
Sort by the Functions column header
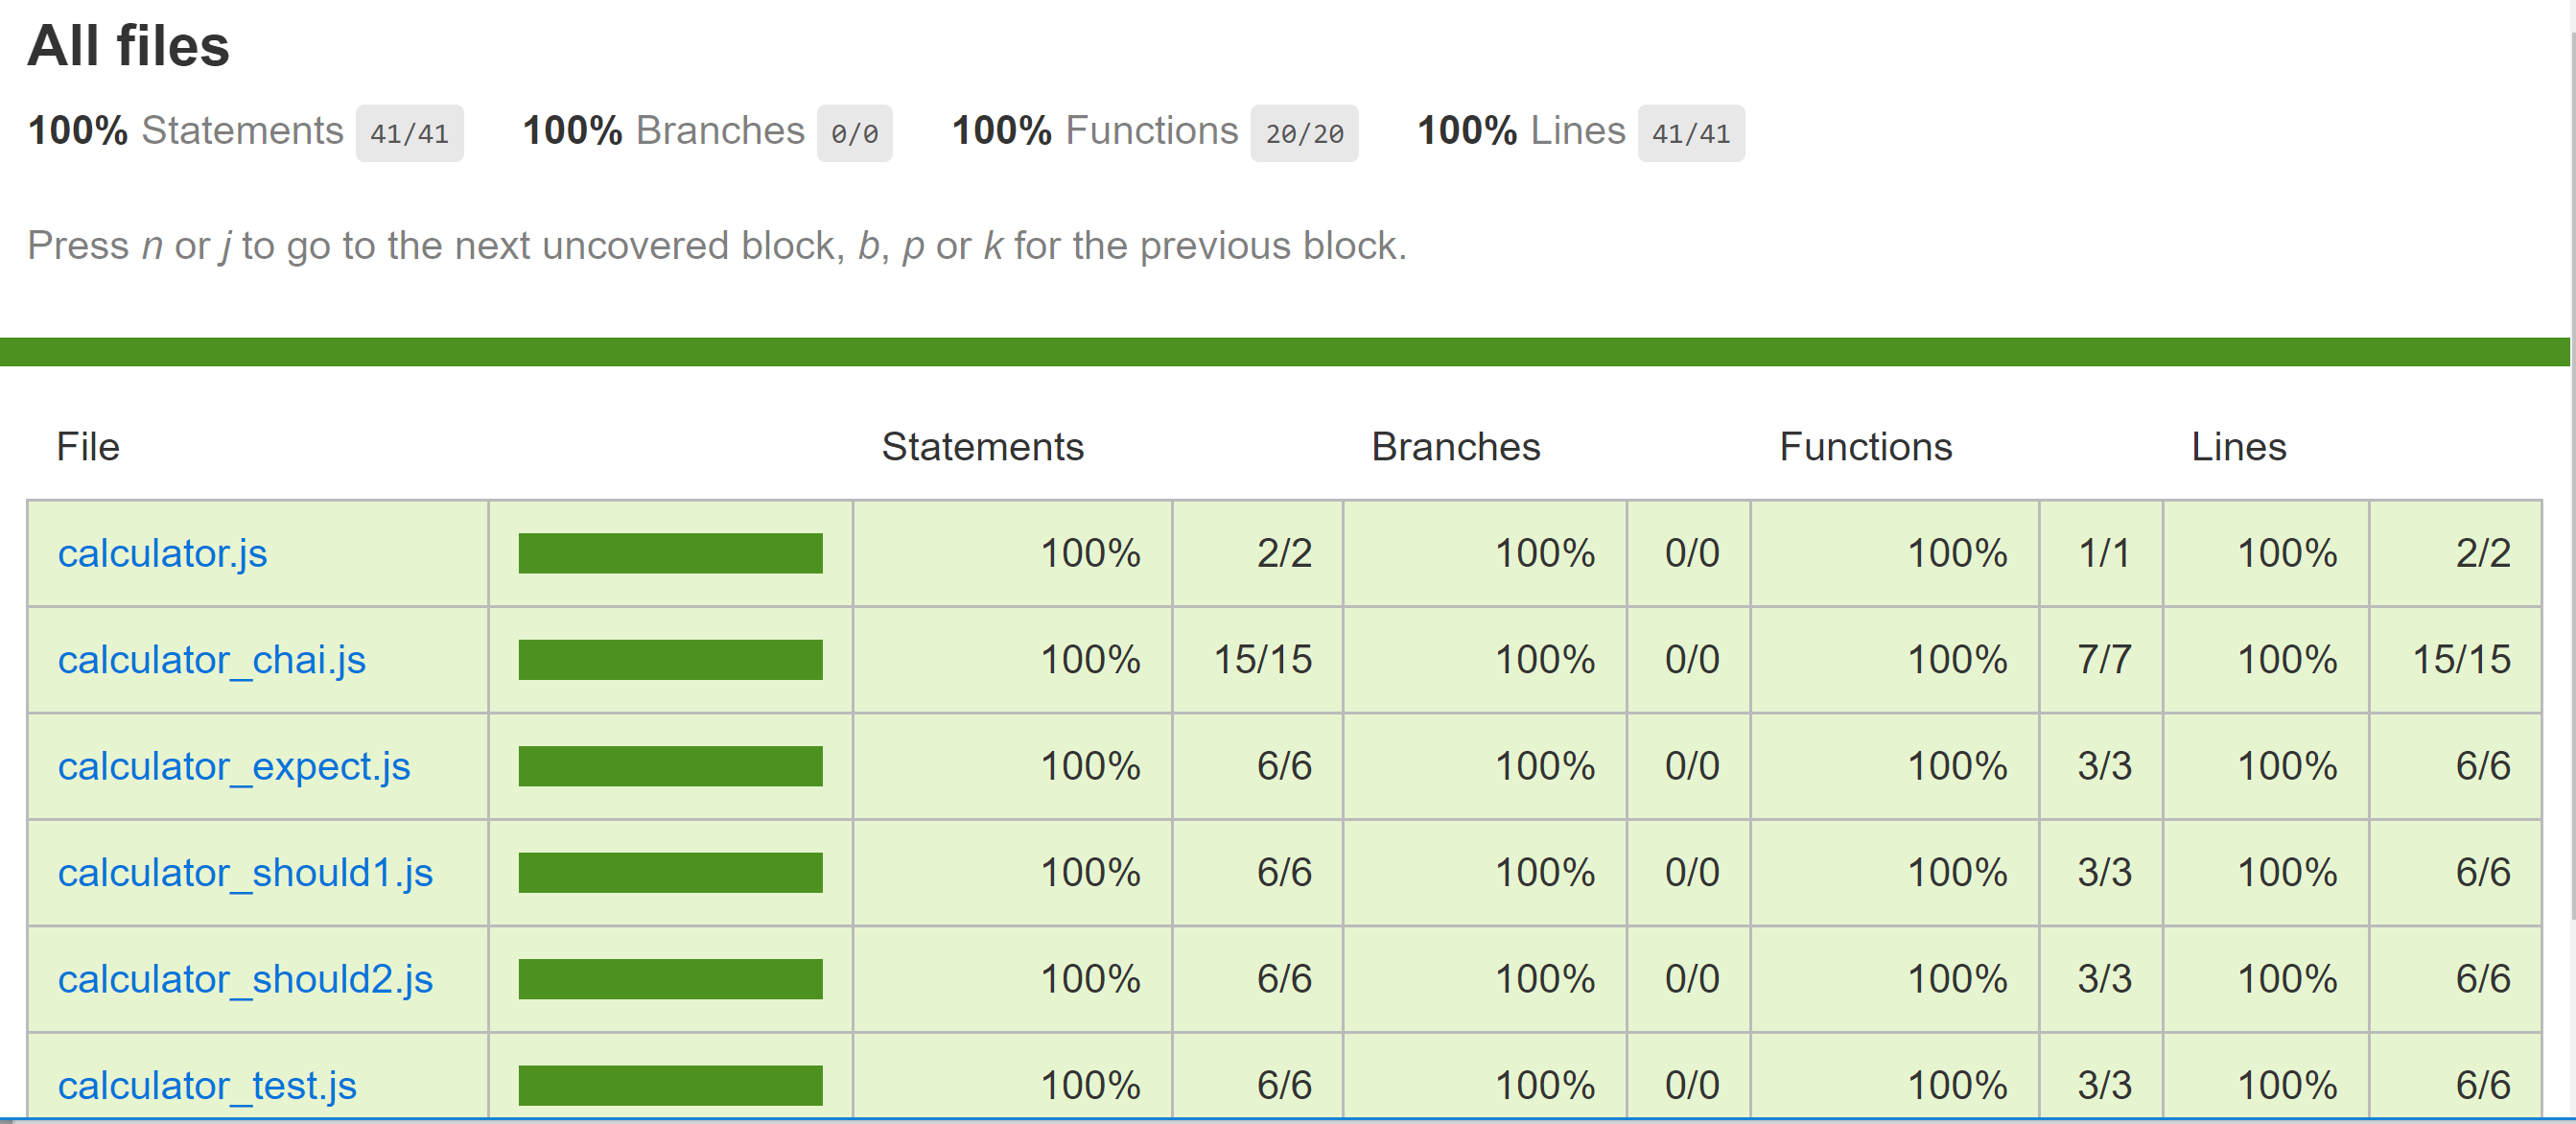click(1865, 446)
